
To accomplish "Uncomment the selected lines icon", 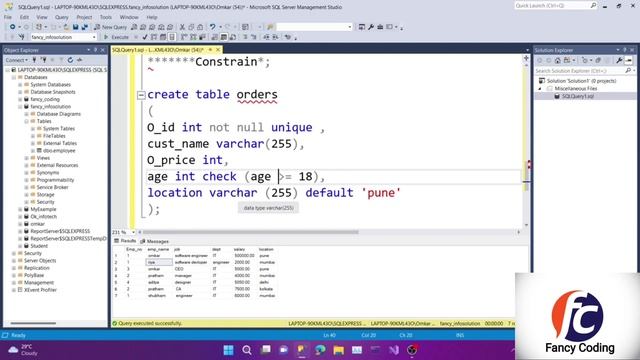I will coord(253,37).
